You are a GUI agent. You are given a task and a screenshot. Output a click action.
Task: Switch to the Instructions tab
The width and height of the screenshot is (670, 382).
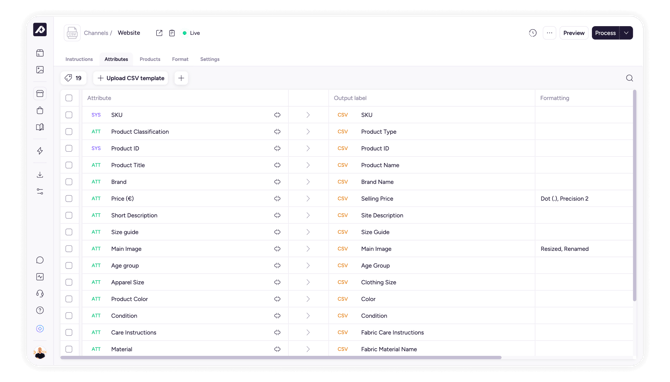click(79, 59)
